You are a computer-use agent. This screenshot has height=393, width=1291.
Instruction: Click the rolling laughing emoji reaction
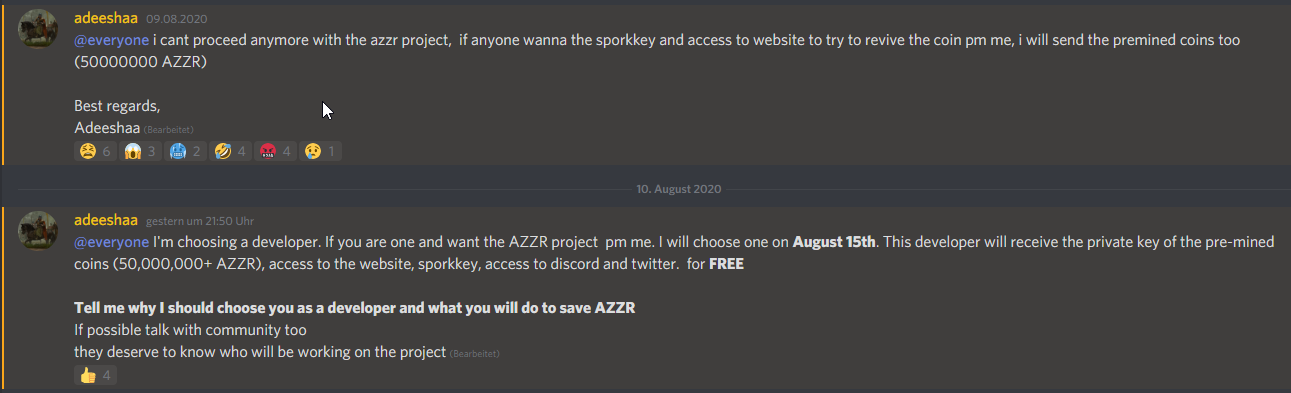tap(231, 152)
